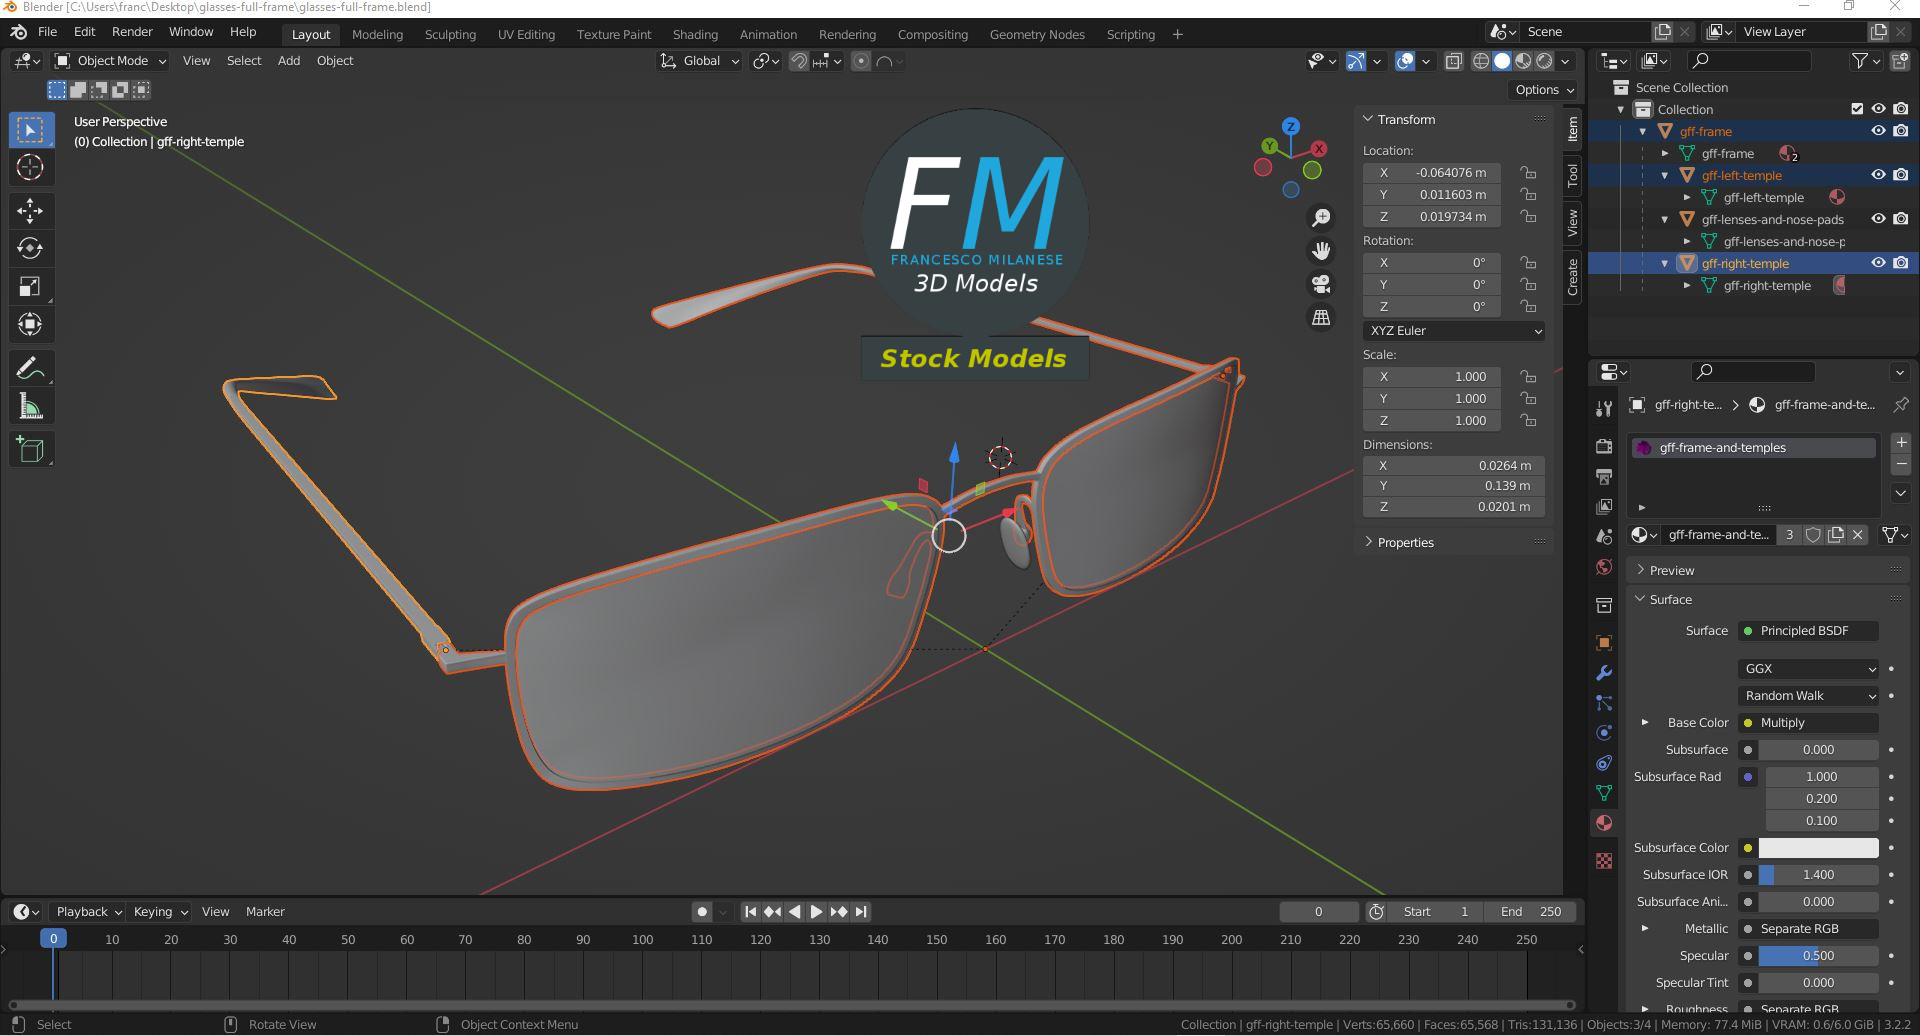Switch to rendered viewport shading

point(1544,61)
